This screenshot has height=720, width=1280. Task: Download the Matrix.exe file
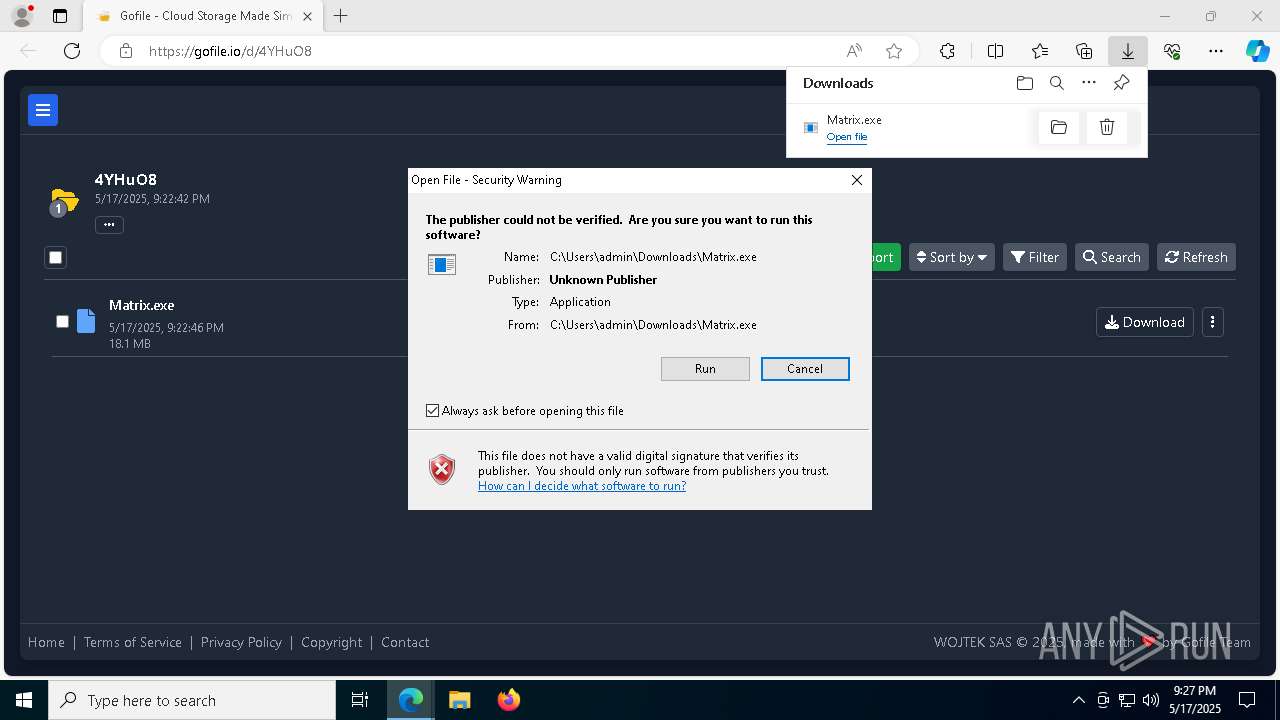click(1145, 322)
